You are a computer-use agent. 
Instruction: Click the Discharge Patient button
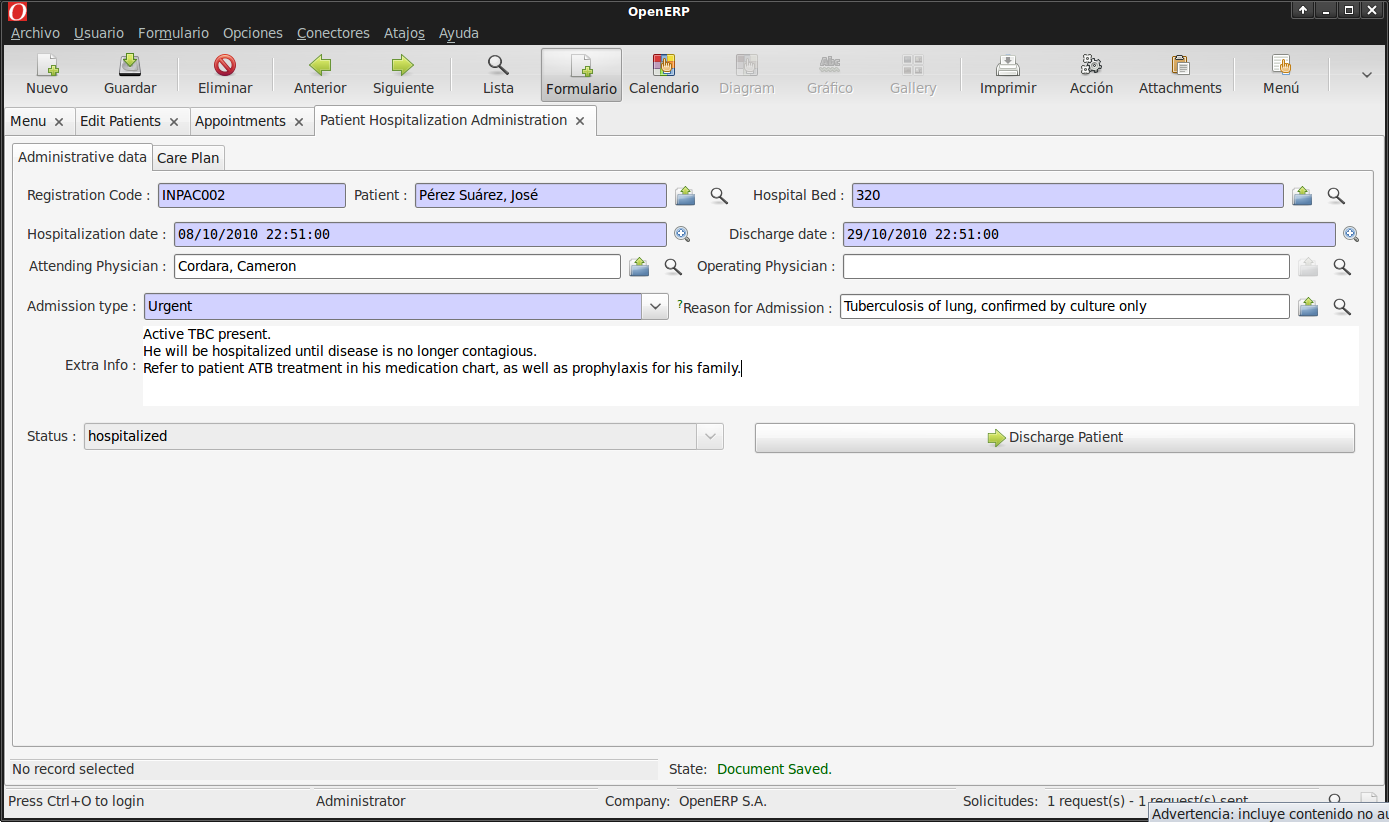(x=1054, y=437)
